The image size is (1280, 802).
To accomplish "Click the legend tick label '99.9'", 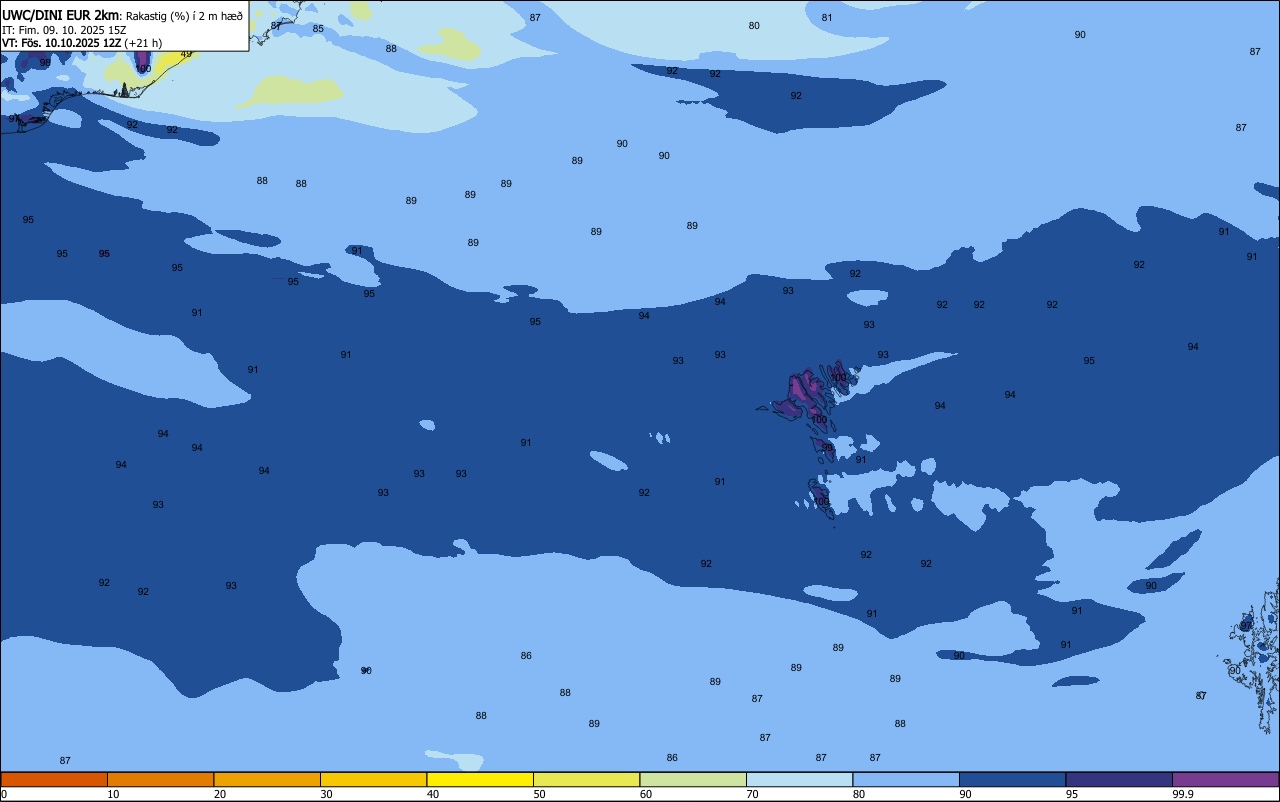I will pyautogui.click(x=1184, y=794).
